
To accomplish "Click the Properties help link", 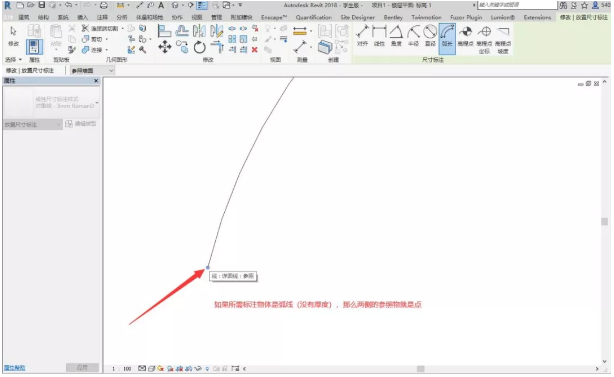I will 14,368.
